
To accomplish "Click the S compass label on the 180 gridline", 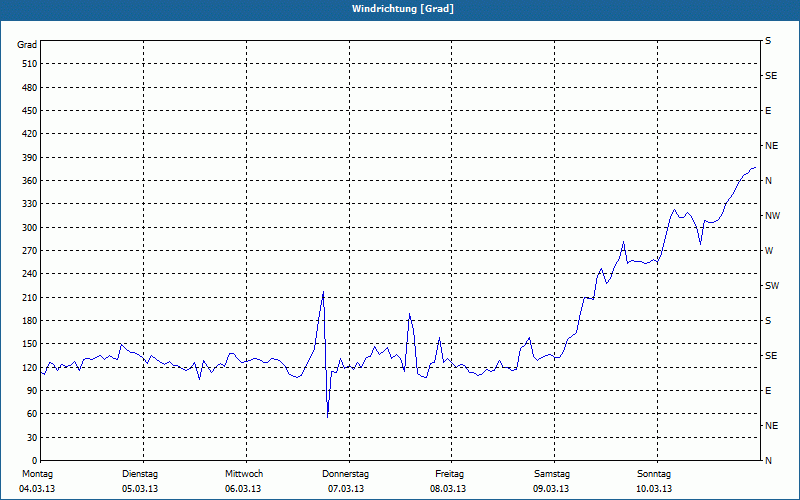I will click(x=768, y=321).
